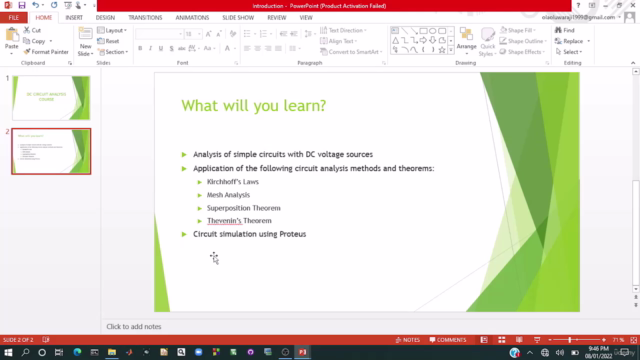The height and width of the screenshot is (360, 640).
Task: Open Align Text dropdown
Action: tap(338, 41)
